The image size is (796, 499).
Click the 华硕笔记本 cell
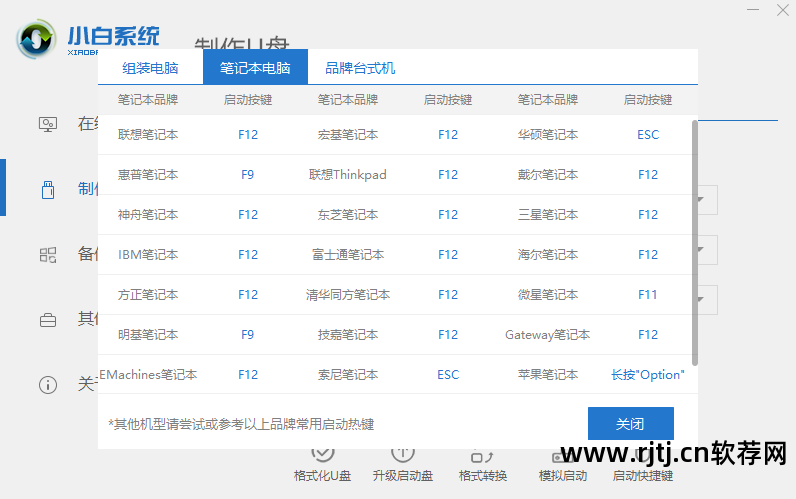tap(548, 135)
